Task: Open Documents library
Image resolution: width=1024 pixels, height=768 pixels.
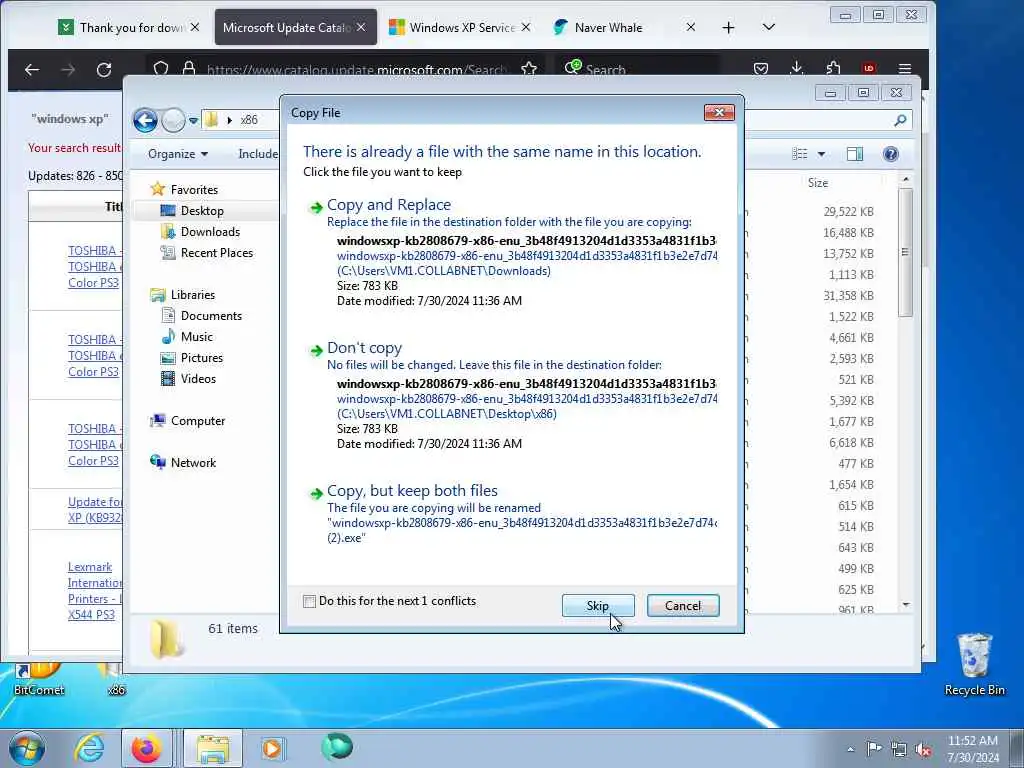Action: (210, 316)
